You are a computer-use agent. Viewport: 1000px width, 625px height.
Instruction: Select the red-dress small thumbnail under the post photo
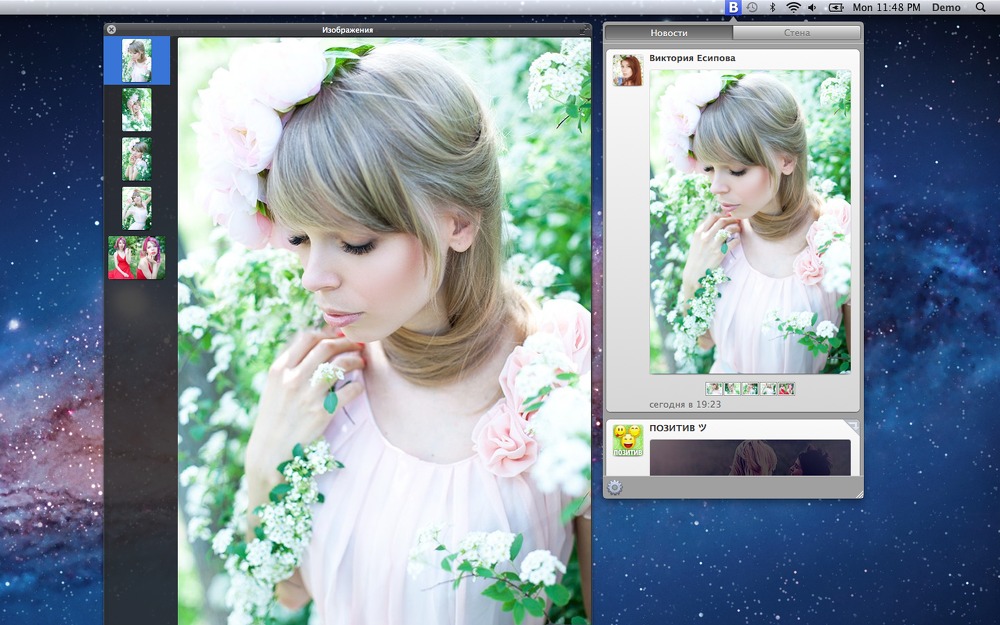pos(786,388)
